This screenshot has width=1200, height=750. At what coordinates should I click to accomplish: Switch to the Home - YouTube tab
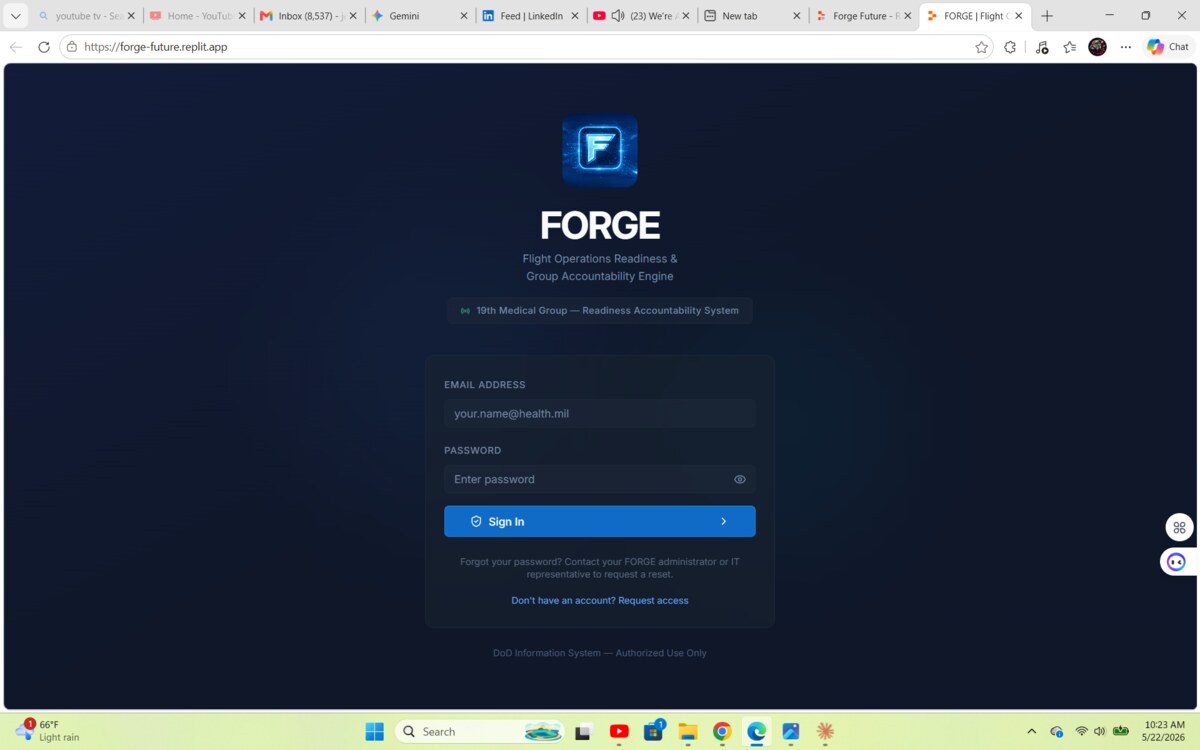point(198,16)
